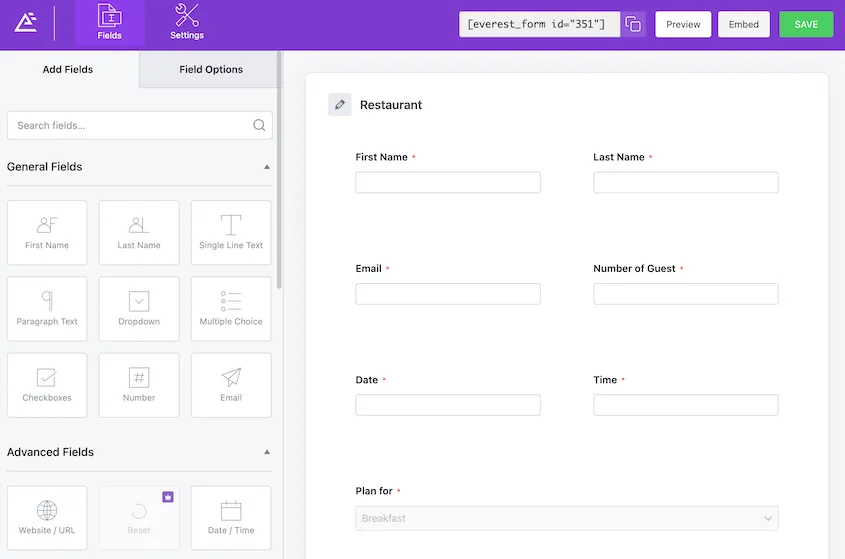Add a Number field
Screen dimensions: 845x559
click(x=139, y=385)
